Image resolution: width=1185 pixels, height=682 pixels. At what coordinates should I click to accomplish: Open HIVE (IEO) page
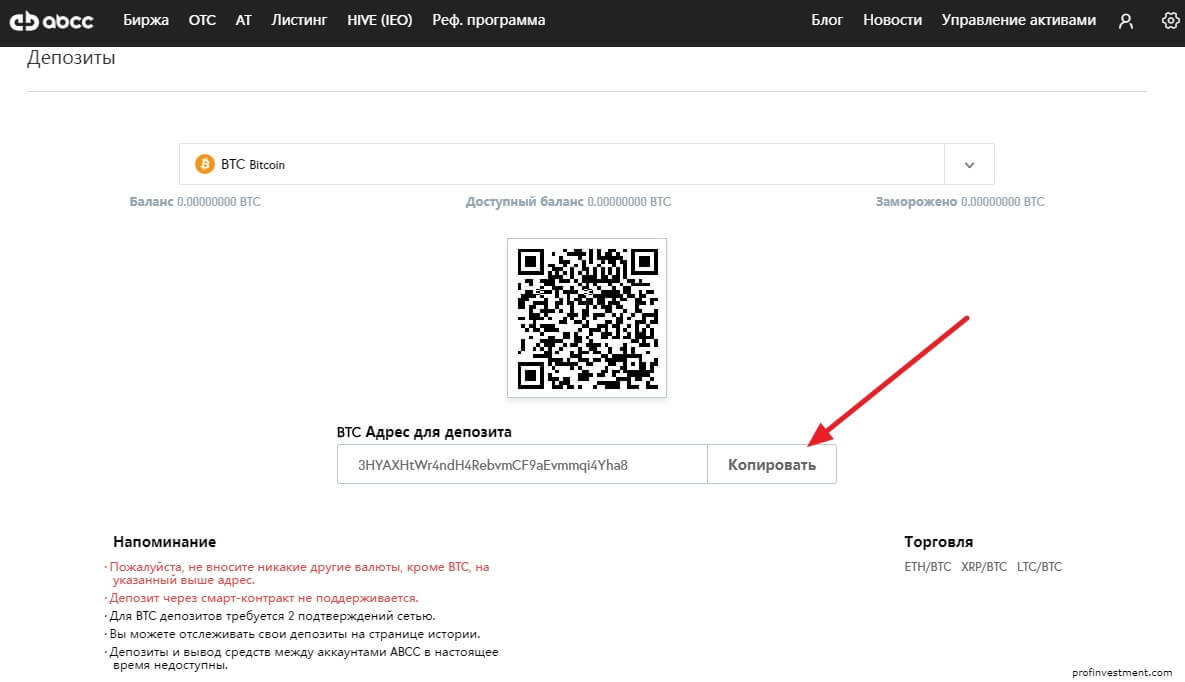[379, 20]
